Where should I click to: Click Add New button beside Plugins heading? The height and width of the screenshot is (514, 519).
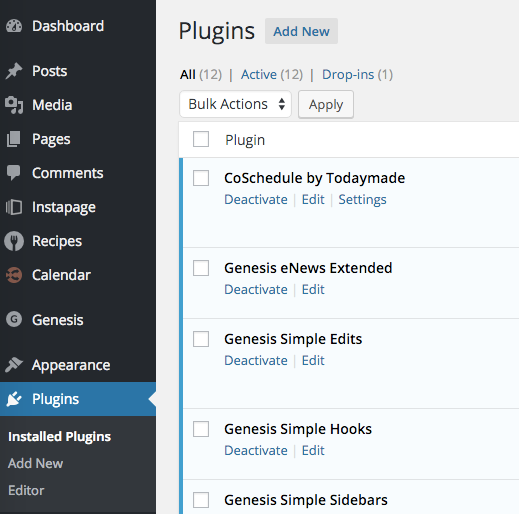(301, 31)
